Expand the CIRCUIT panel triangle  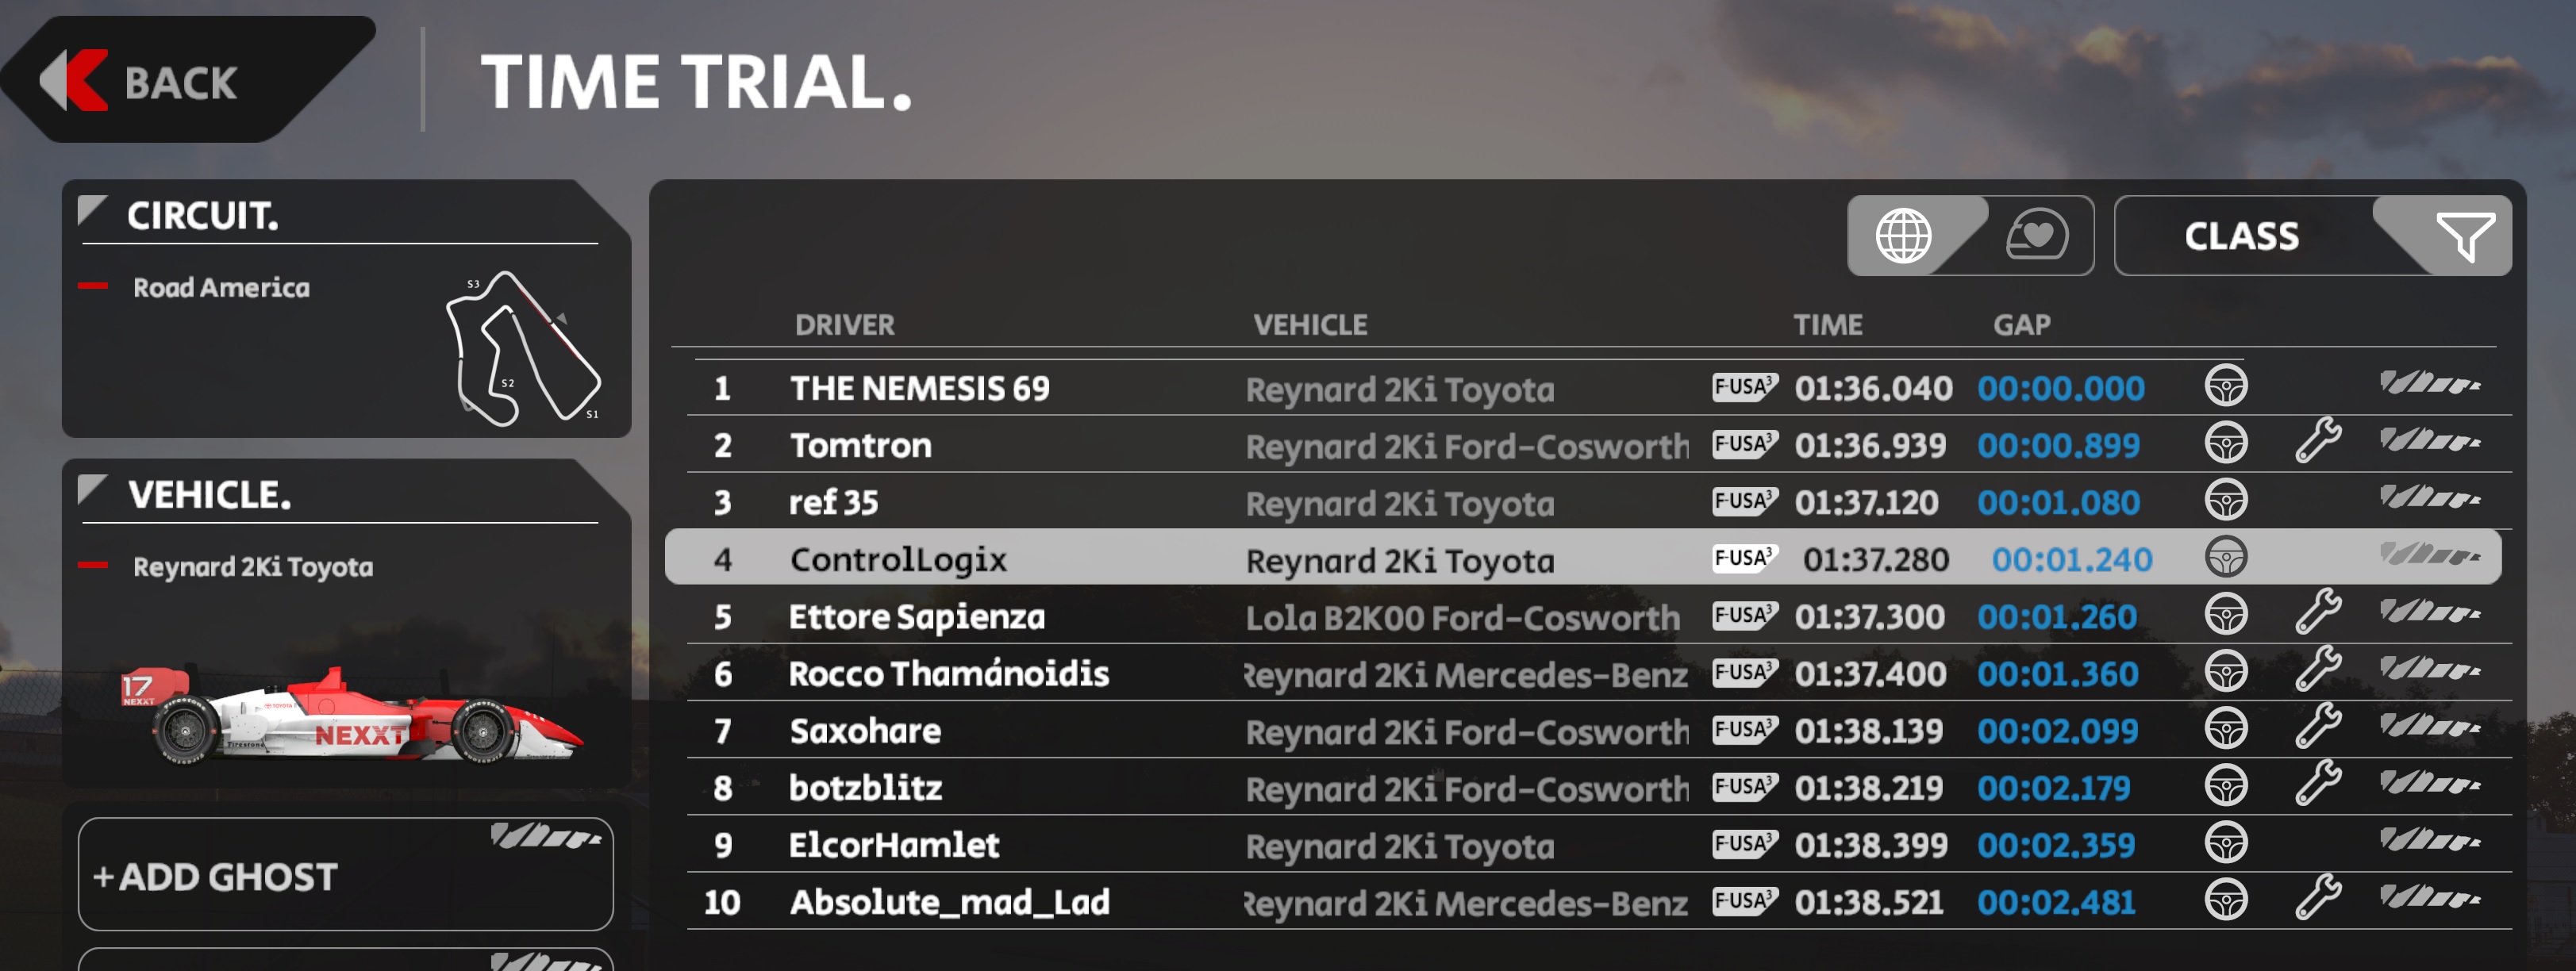(92, 210)
